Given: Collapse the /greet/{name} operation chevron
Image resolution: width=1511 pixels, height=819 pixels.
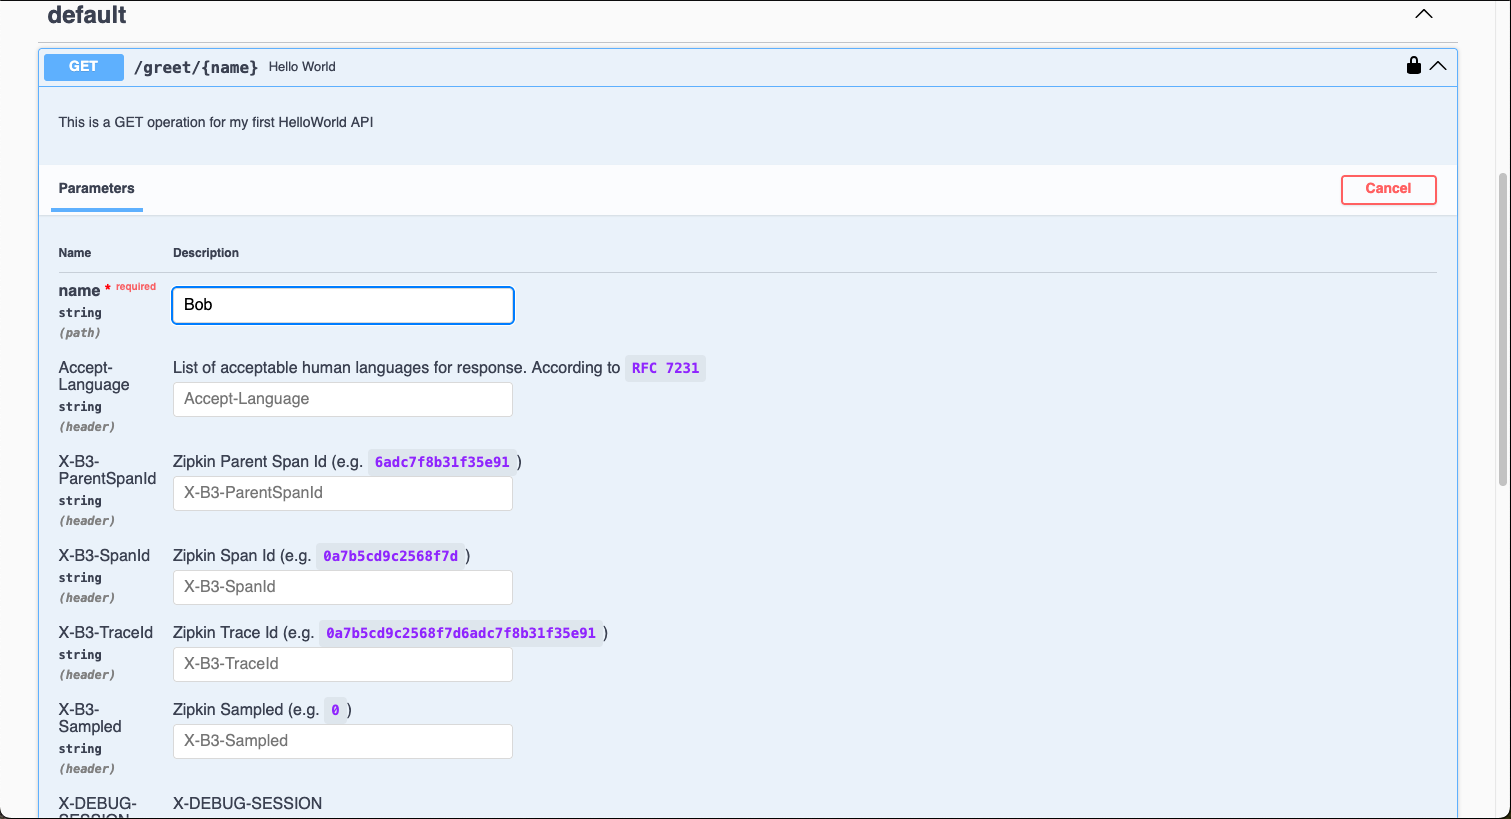Looking at the screenshot, I should coord(1438,65).
